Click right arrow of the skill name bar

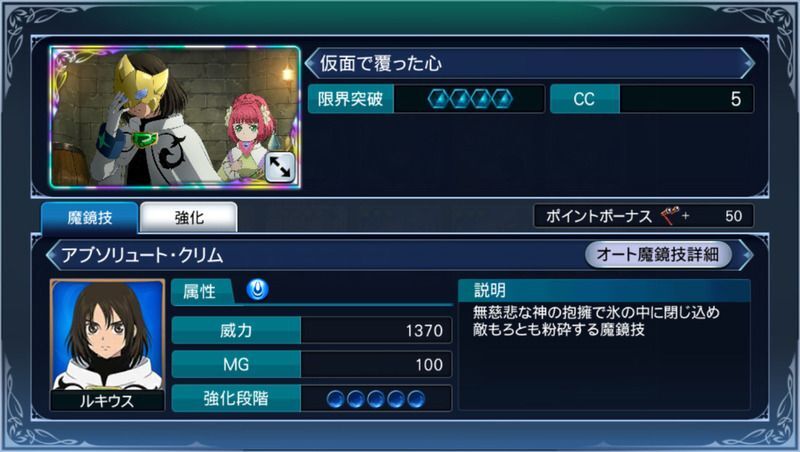point(746,255)
